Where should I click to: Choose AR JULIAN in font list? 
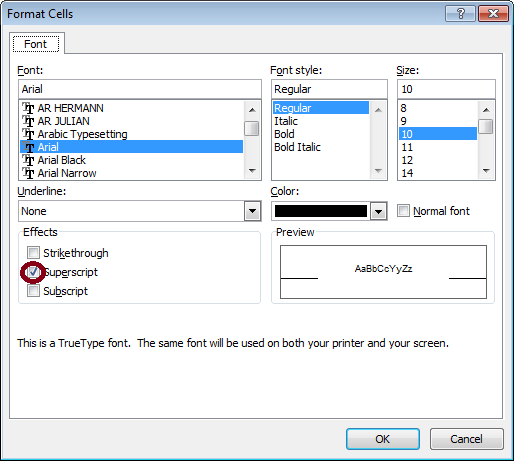click(x=132, y=121)
